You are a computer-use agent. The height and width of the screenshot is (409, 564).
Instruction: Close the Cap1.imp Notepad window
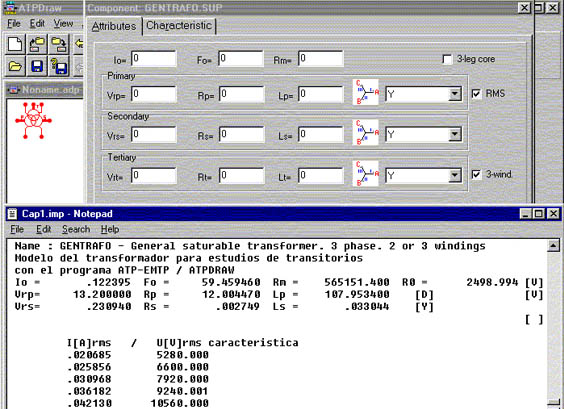pyautogui.click(x=553, y=214)
